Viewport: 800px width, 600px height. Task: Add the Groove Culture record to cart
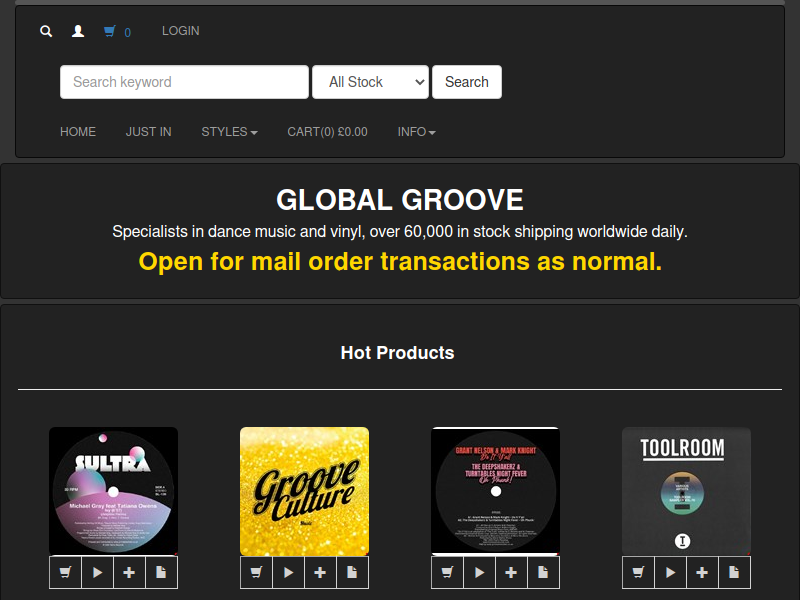pos(256,572)
